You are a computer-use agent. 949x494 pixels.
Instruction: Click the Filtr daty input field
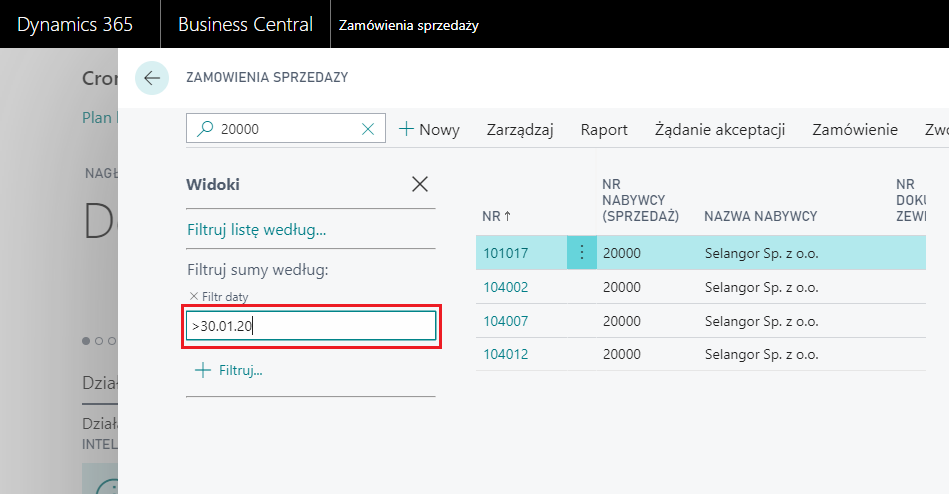pyautogui.click(x=311, y=326)
